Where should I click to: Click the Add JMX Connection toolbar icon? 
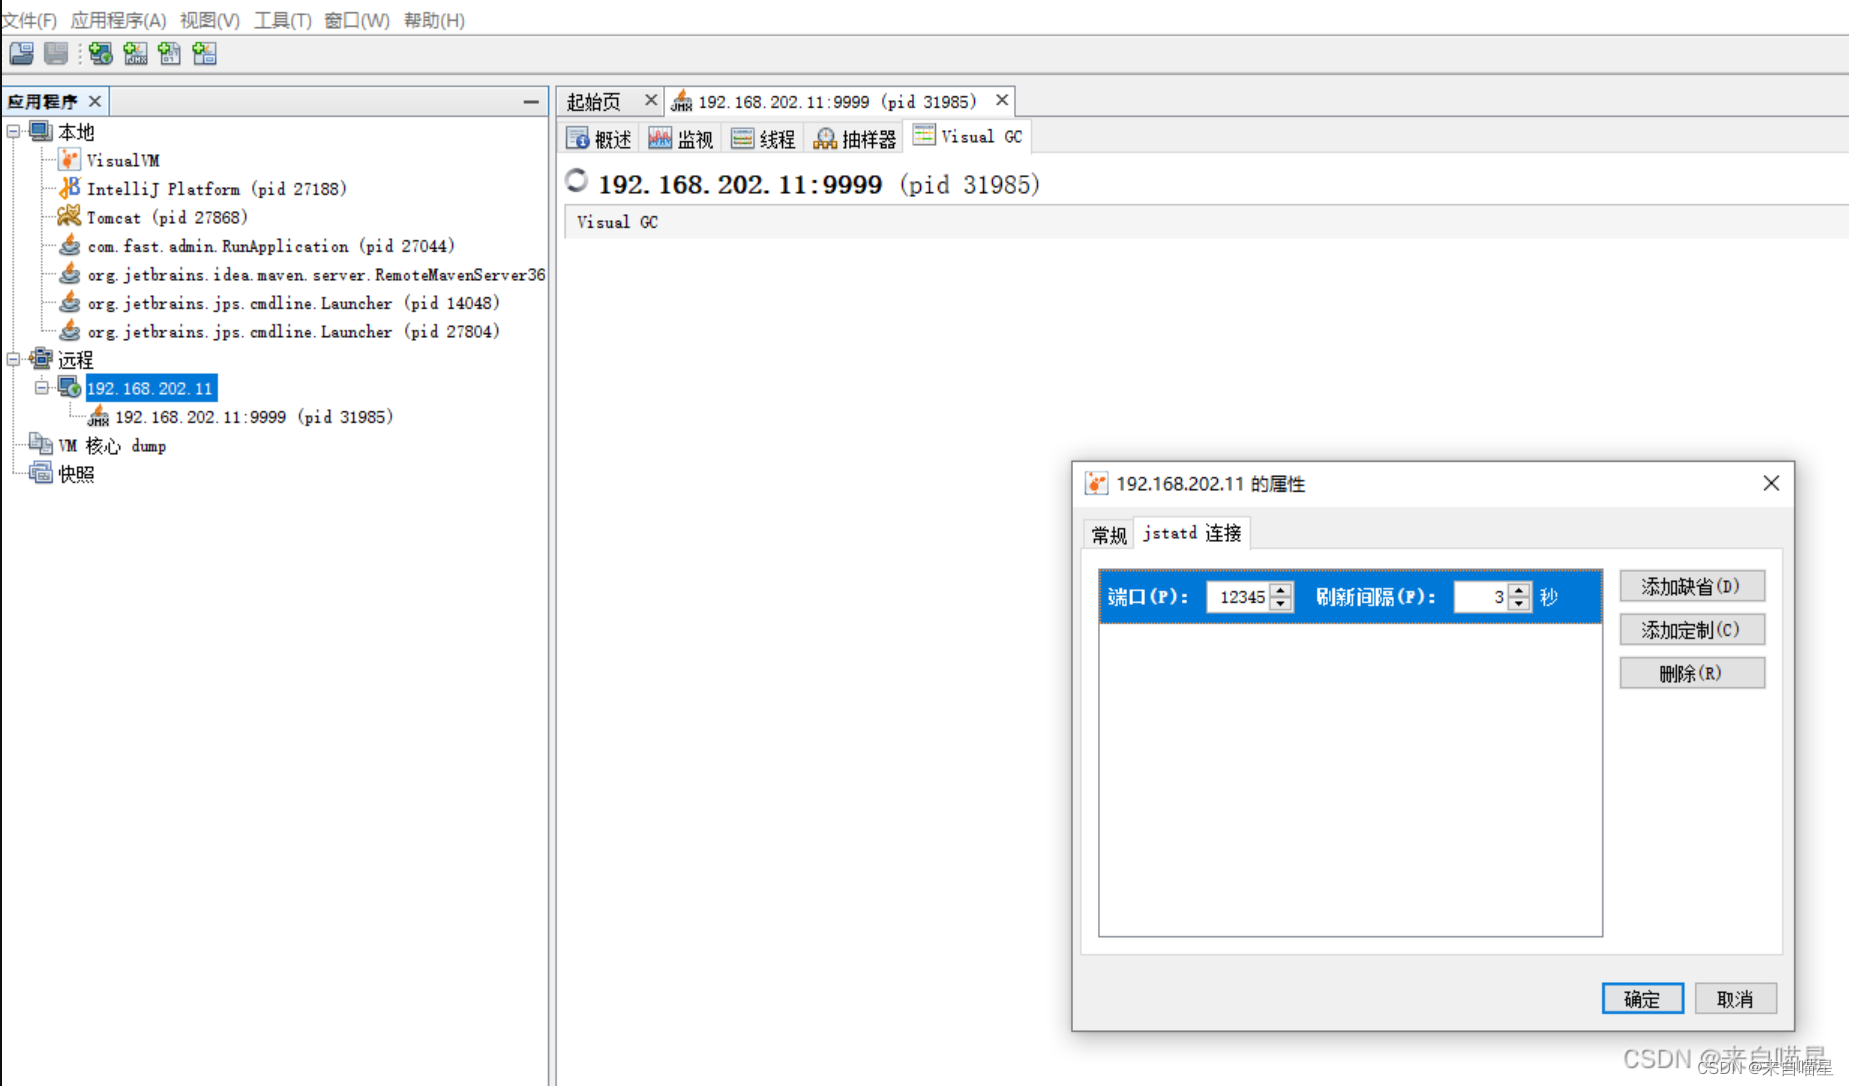135,54
